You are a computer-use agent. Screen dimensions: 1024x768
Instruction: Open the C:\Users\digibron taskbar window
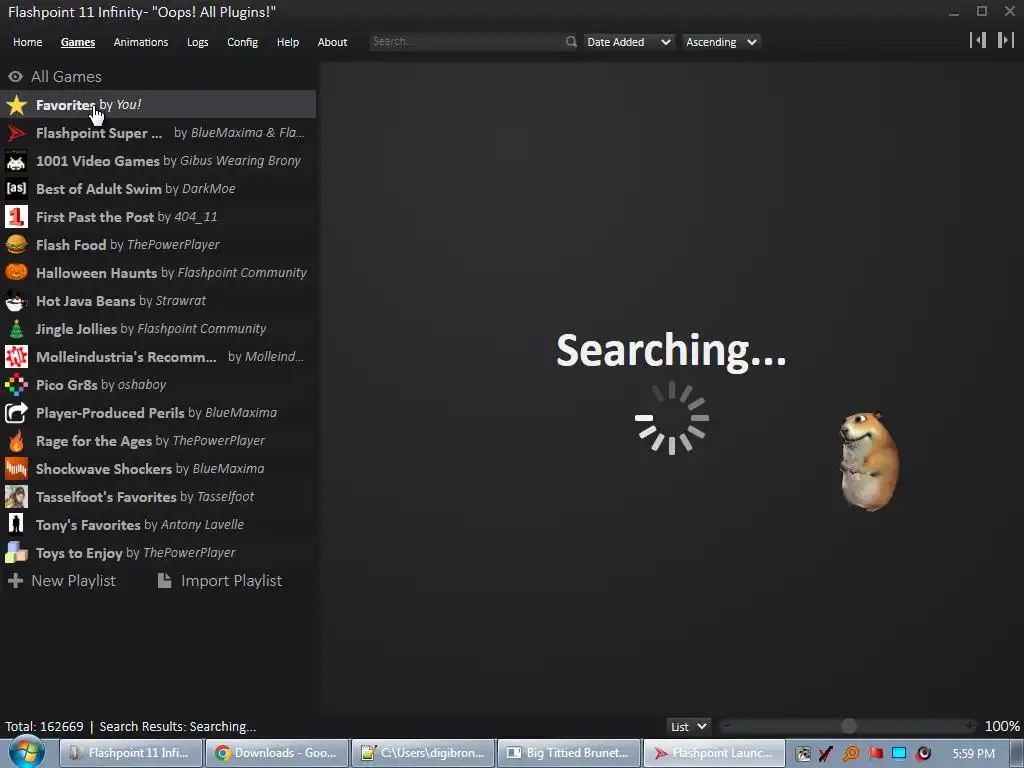pyautogui.click(x=423, y=753)
